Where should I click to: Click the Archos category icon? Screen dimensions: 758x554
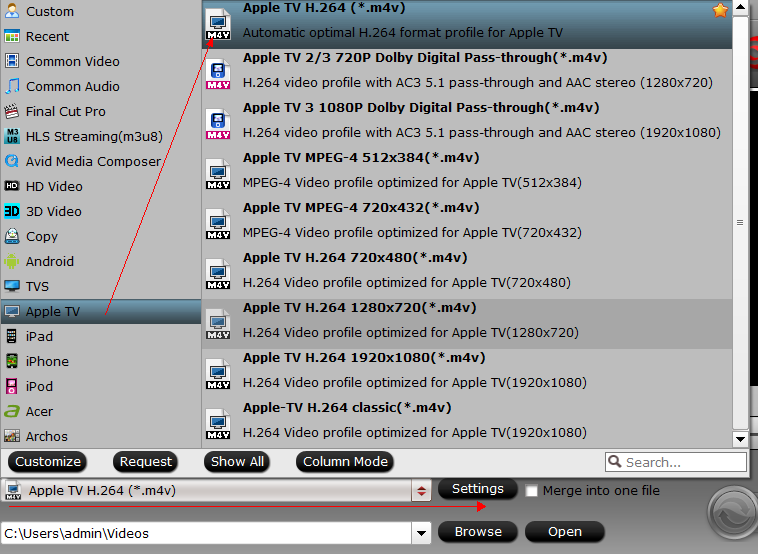pyautogui.click(x=12, y=436)
